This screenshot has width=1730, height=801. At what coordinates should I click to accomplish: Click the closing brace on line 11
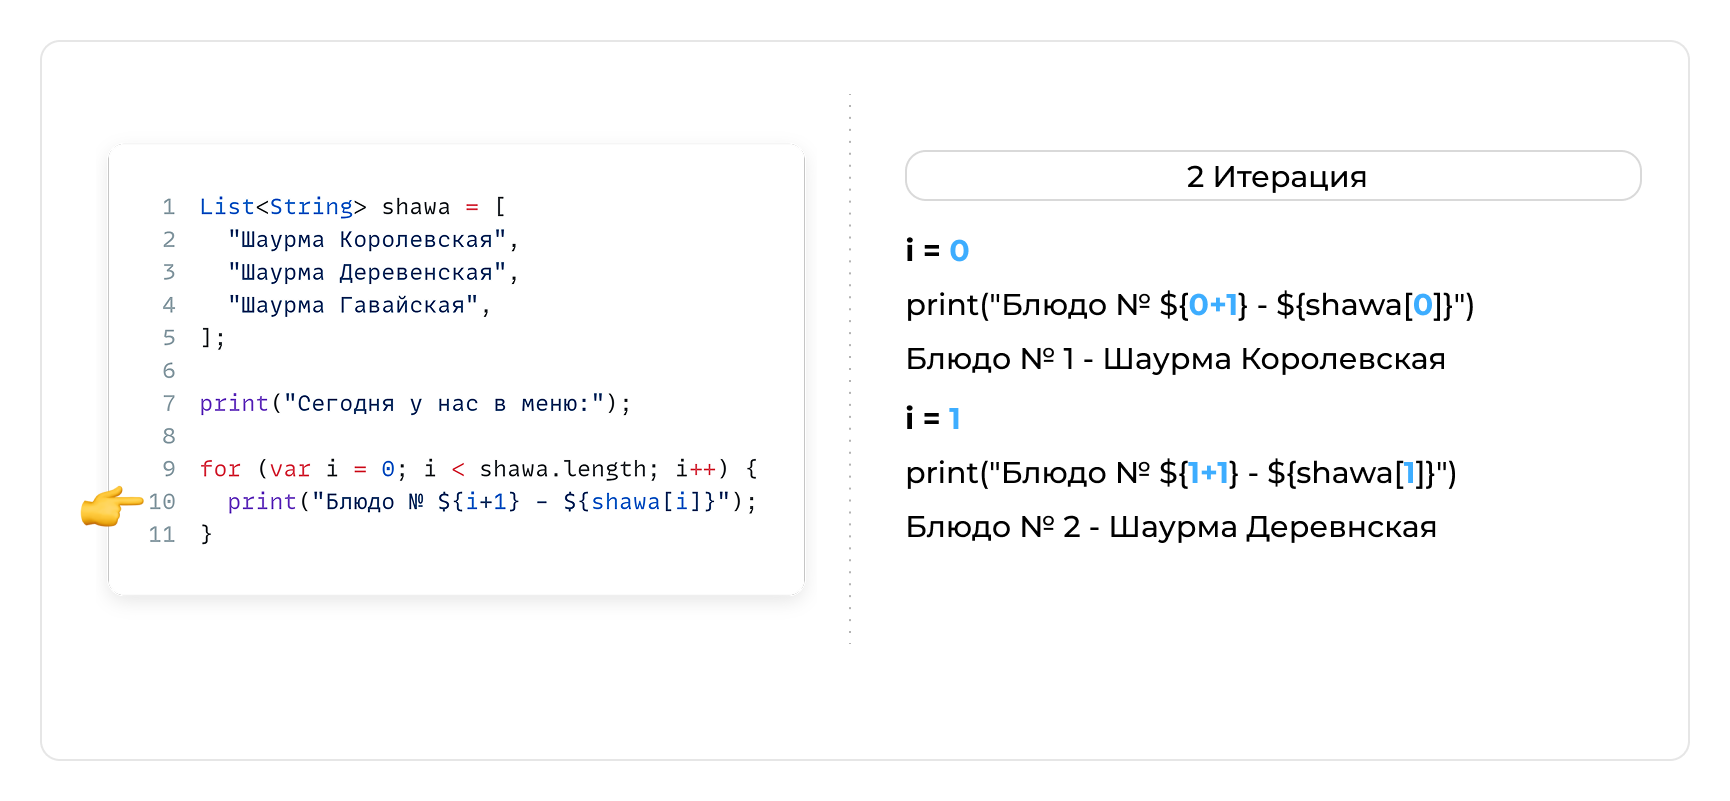click(x=206, y=535)
